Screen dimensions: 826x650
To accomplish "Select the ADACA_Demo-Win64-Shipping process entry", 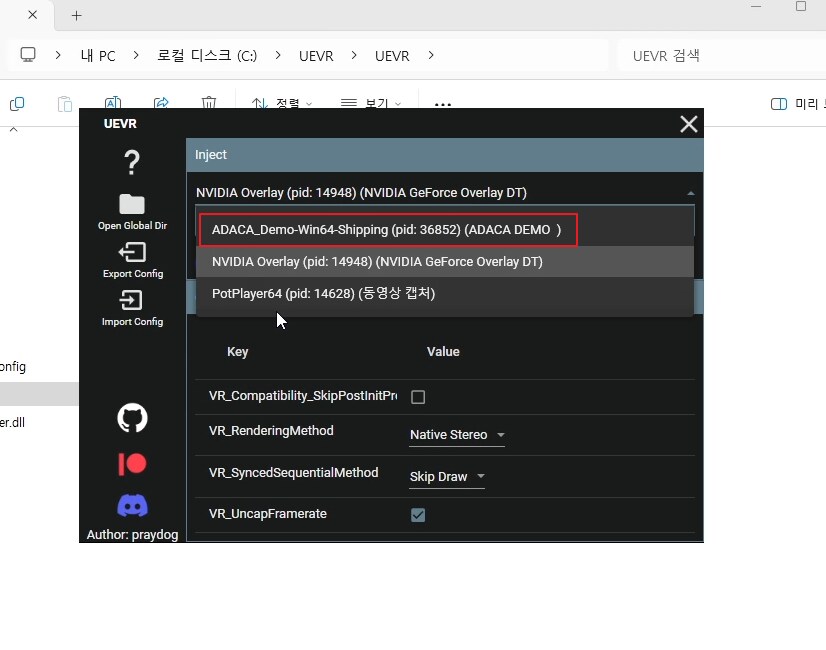I will 388,230.
